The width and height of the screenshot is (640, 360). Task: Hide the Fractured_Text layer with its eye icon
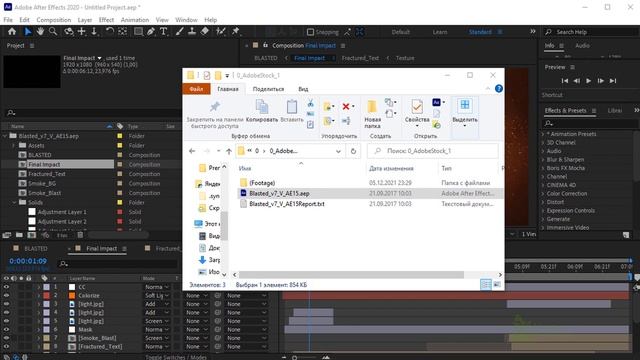coord(6,347)
